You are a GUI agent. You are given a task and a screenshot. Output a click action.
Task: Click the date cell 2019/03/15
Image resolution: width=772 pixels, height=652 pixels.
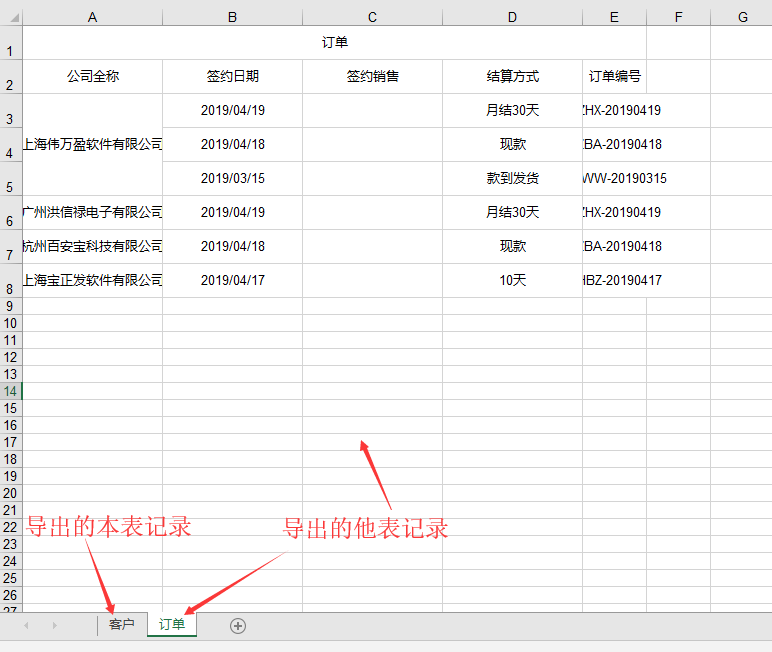tap(232, 179)
